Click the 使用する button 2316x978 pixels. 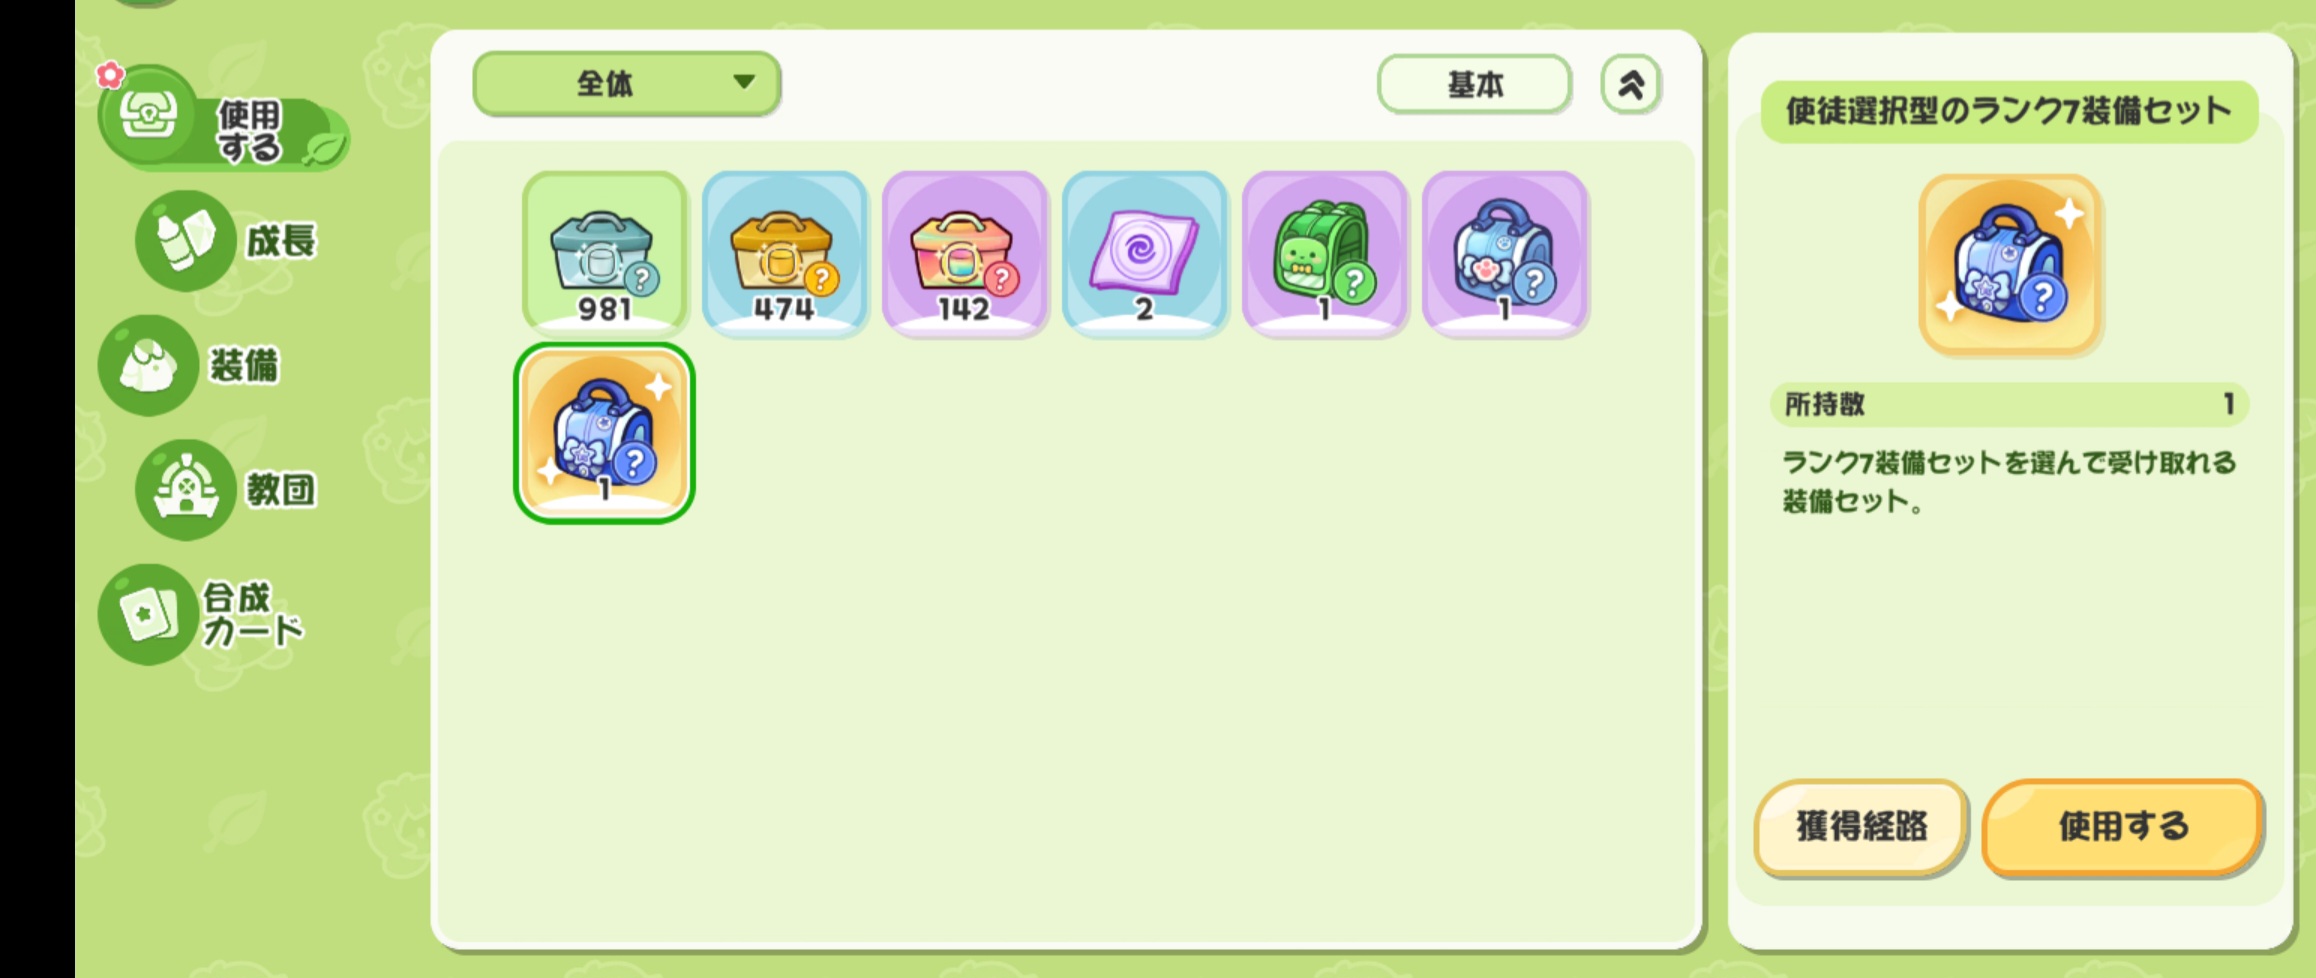2122,827
